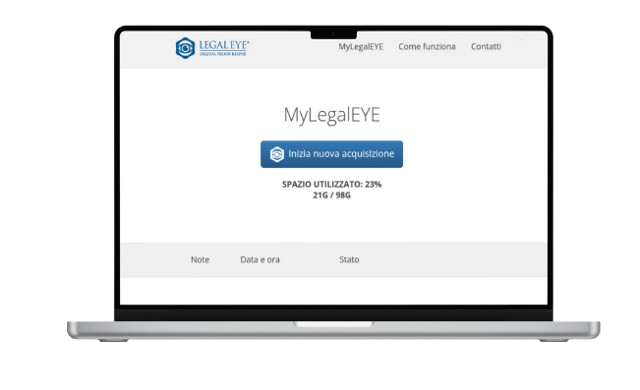This screenshot has width=640, height=390.
Task: Sort by the Stato column header
Action: [349, 259]
